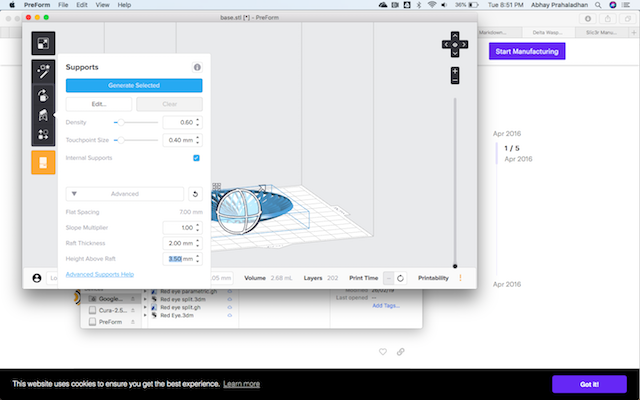Toggle the Internal Supports checkbox
Image resolution: width=640 pixels, height=400 pixels.
click(x=196, y=158)
